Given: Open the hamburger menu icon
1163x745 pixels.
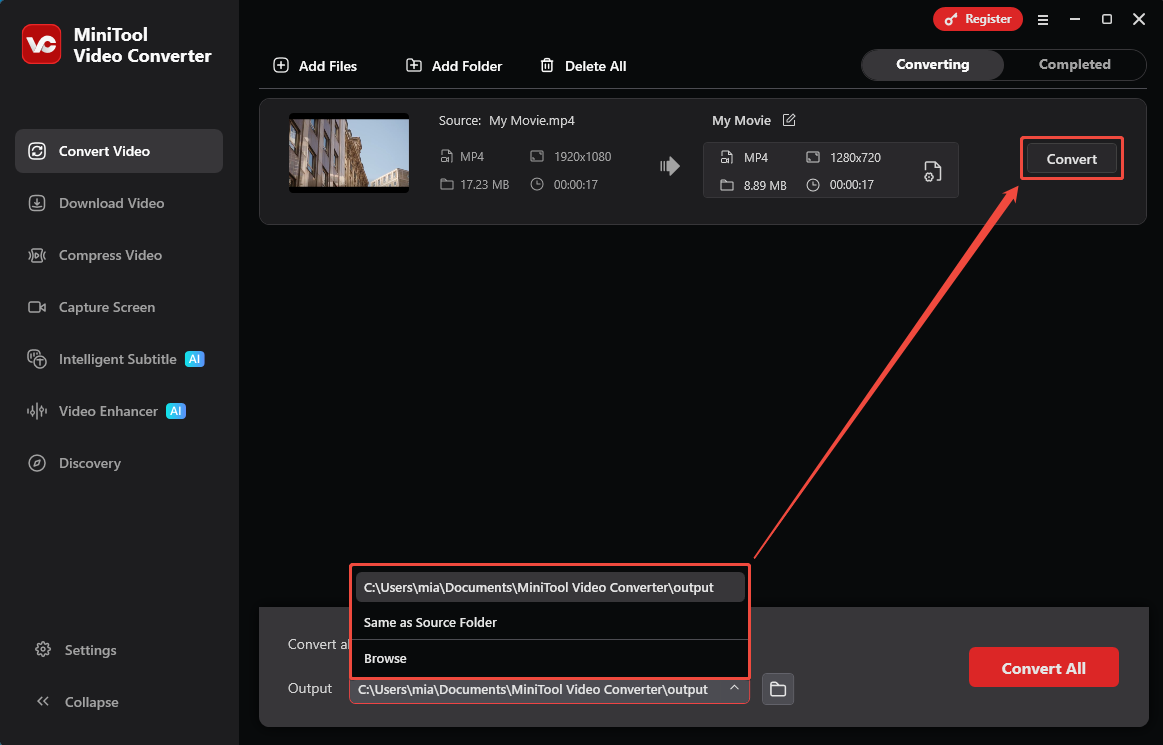Looking at the screenshot, I should [1043, 20].
